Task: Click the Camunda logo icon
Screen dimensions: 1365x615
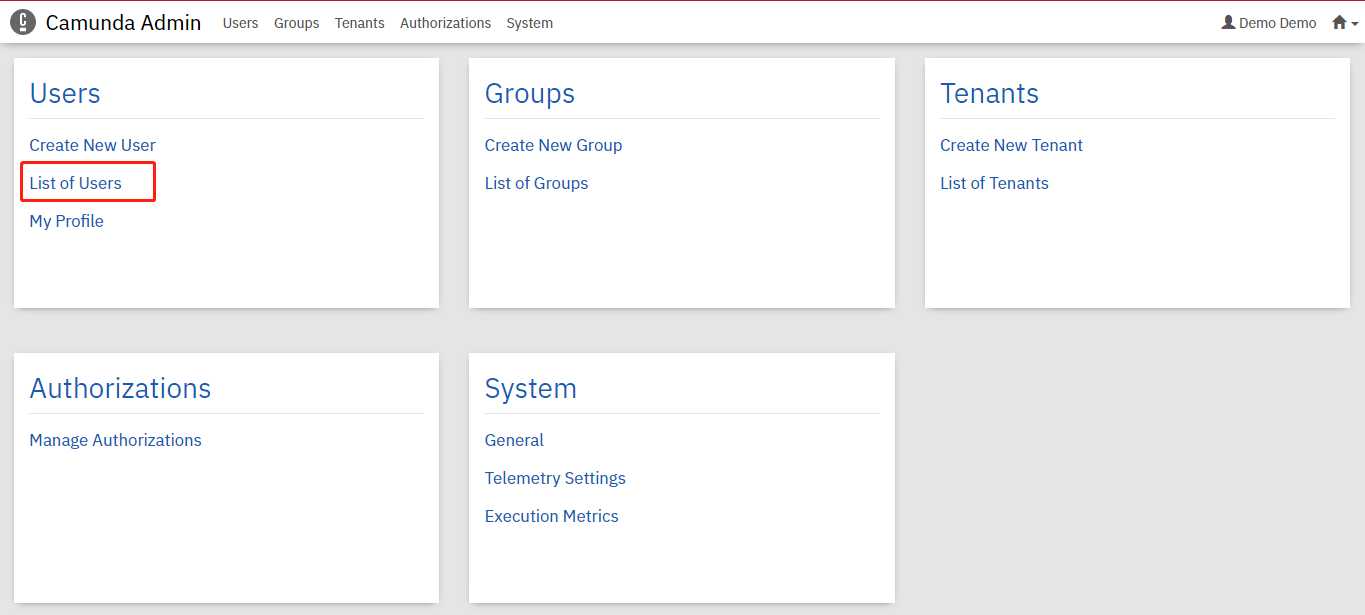Action: 23,22
